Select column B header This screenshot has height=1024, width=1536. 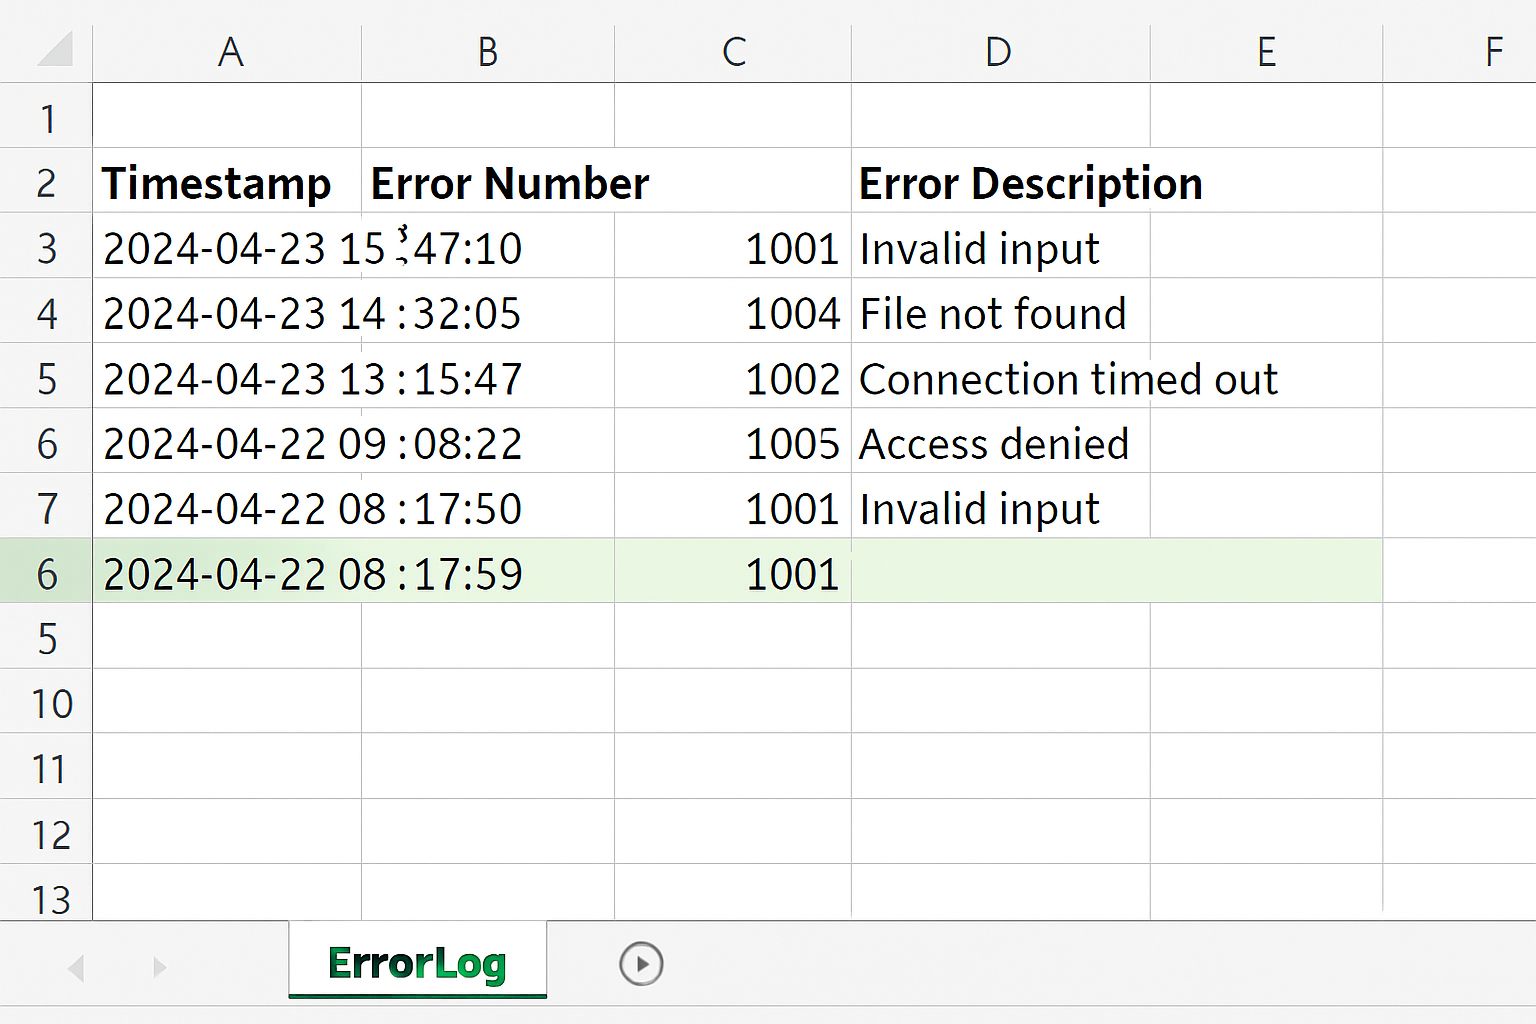488,52
